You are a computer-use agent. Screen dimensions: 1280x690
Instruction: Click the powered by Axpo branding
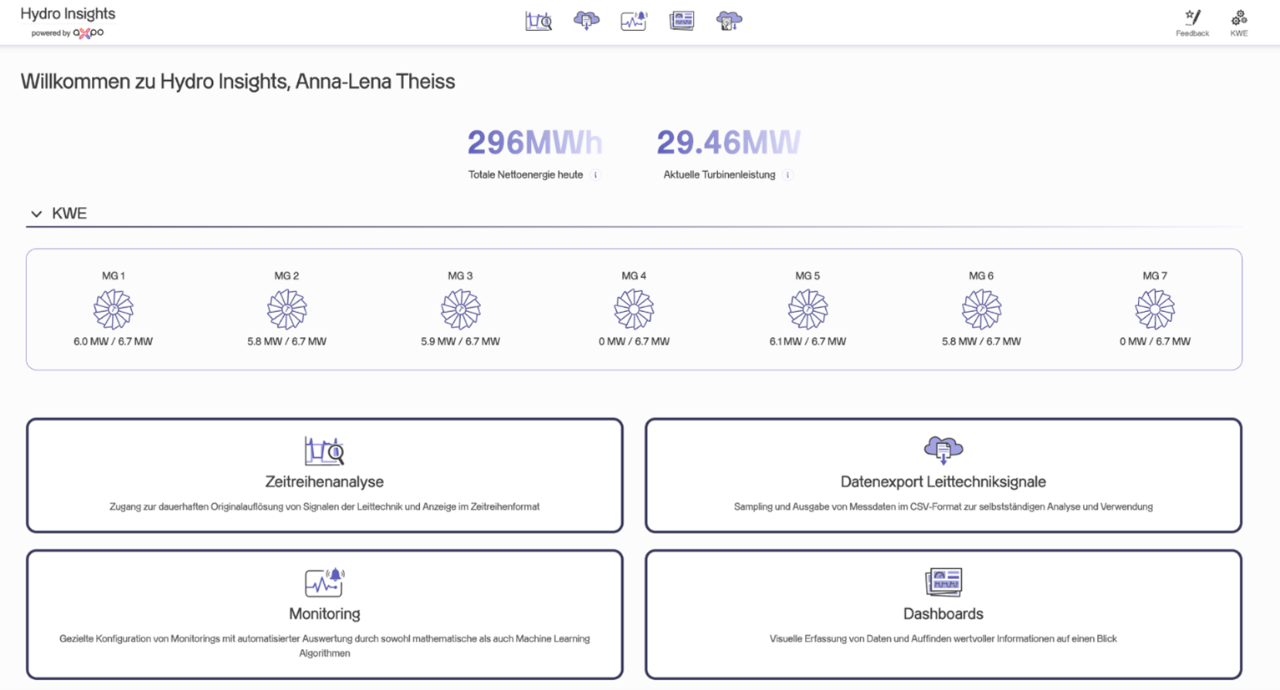pos(67,32)
